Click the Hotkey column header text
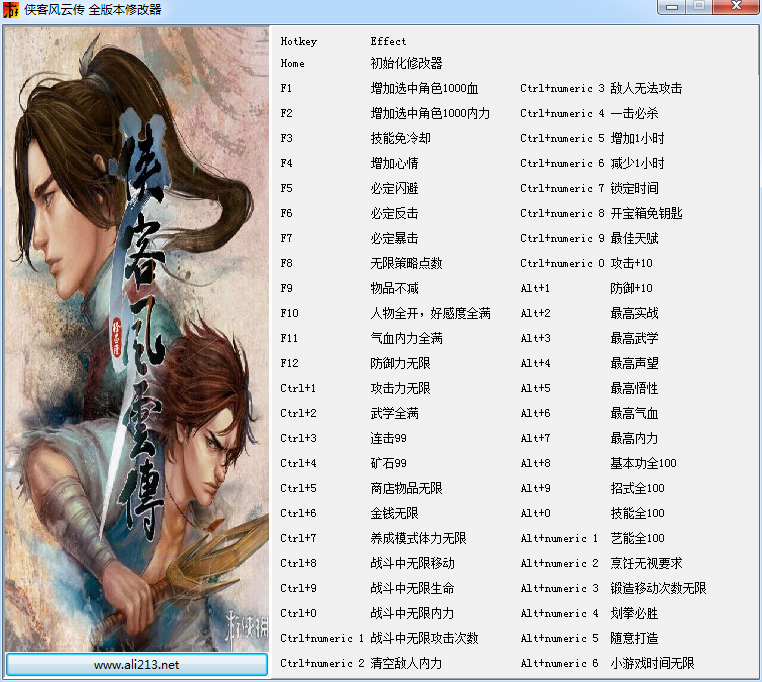The height and width of the screenshot is (682, 762). tap(298, 41)
